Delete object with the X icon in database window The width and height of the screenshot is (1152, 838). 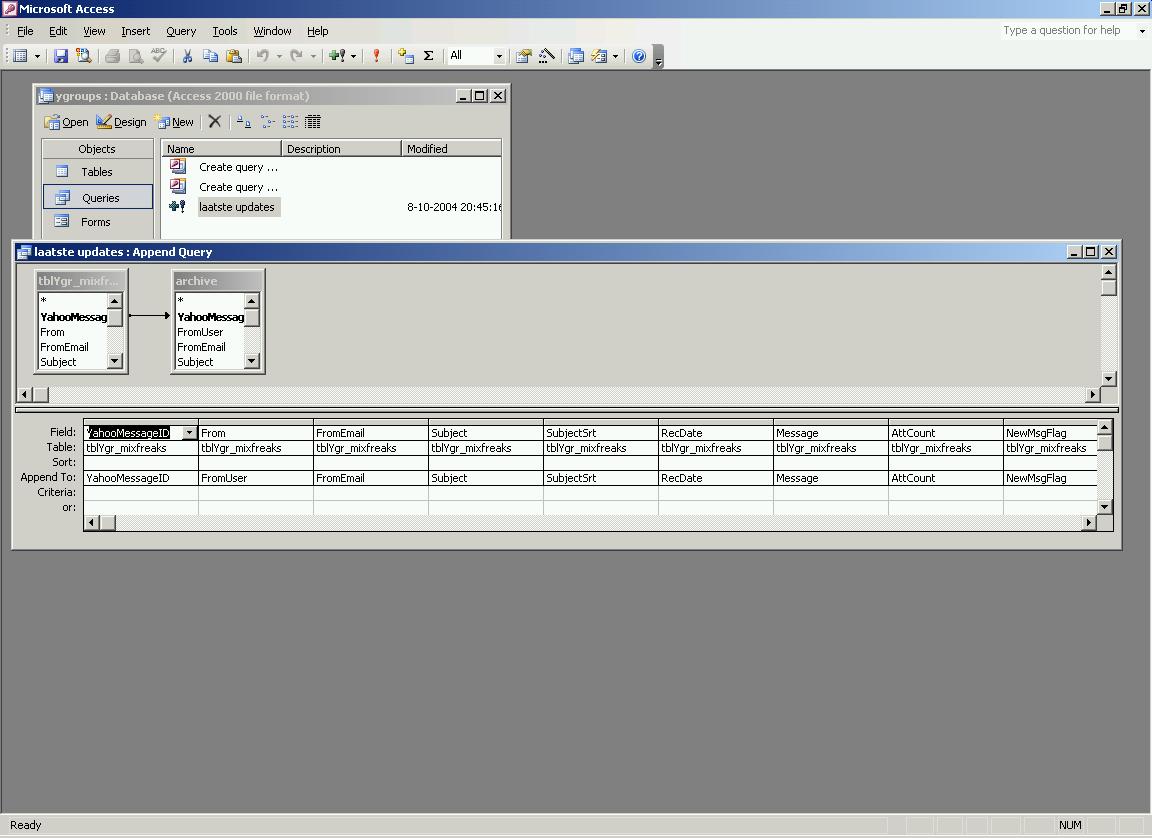tap(215, 122)
